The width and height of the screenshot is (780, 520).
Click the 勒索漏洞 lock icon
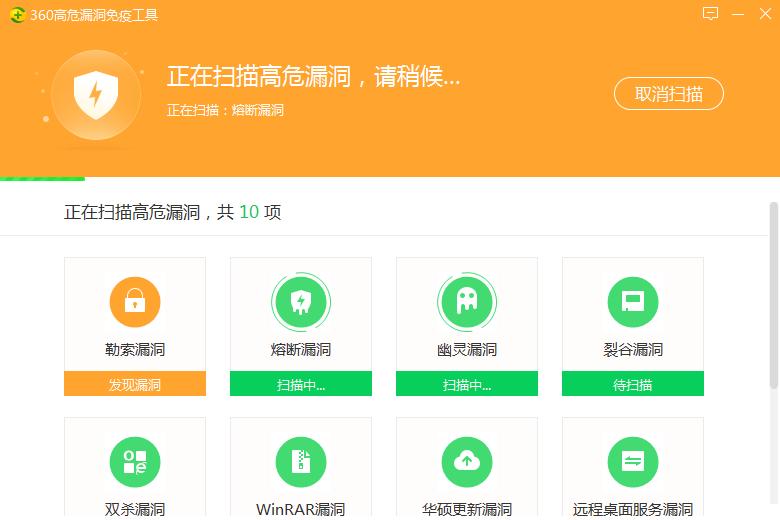(135, 302)
